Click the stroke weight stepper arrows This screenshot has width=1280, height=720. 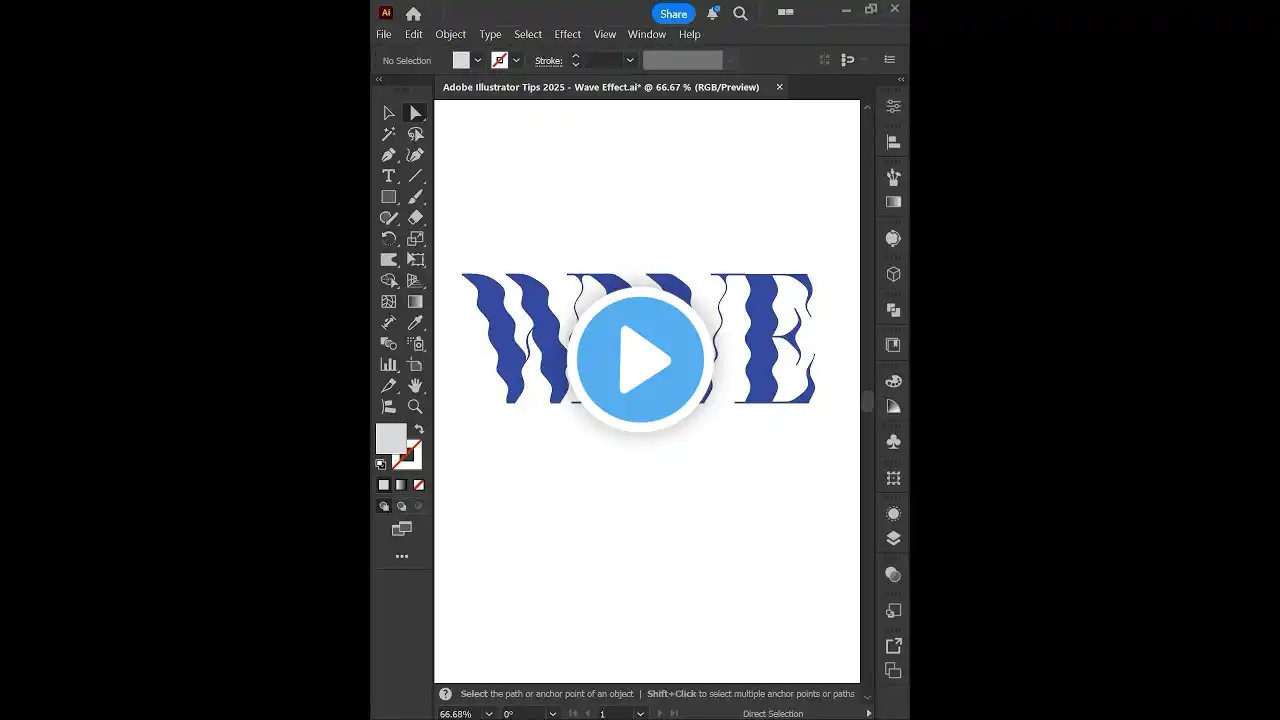[x=575, y=60]
